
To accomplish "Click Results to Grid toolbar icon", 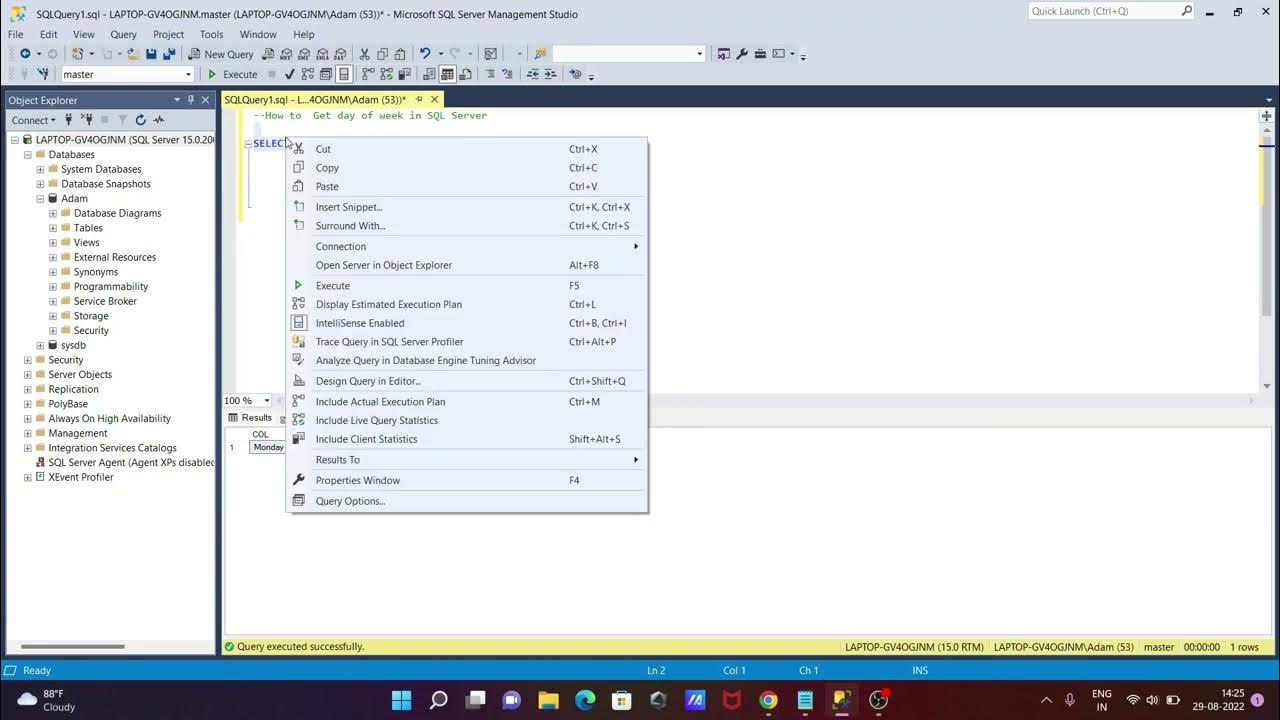I will point(447,74).
